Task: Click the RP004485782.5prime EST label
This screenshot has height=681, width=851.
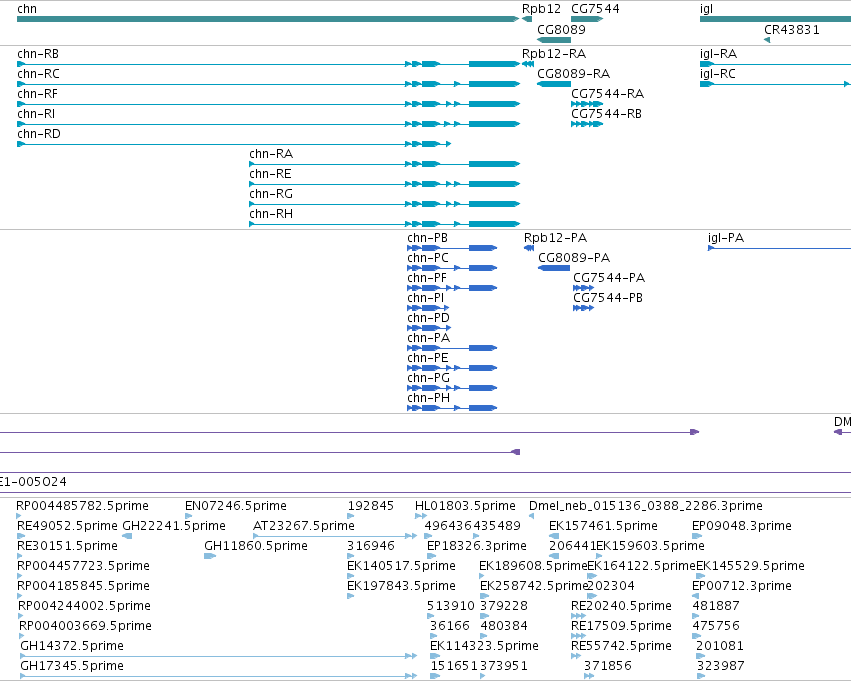Action: [x=82, y=506]
